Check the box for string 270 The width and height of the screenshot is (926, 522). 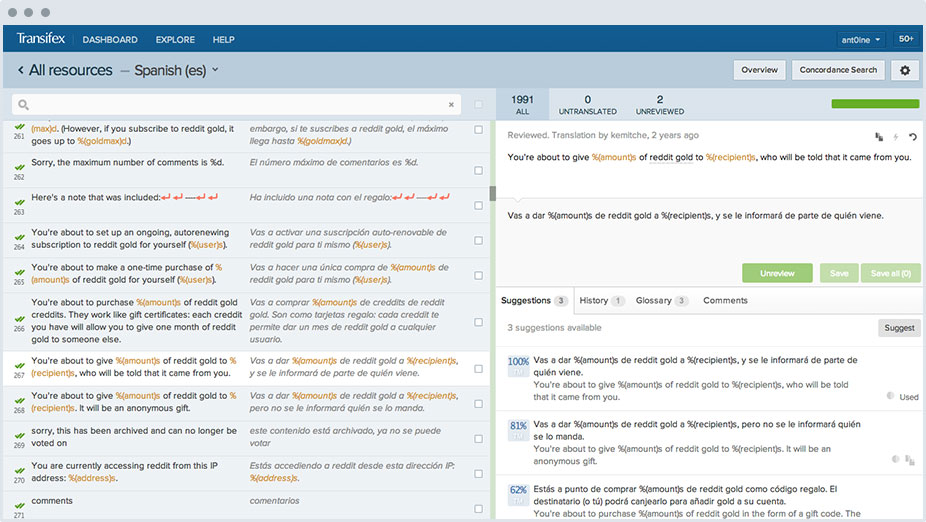pyautogui.click(x=478, y=474)
